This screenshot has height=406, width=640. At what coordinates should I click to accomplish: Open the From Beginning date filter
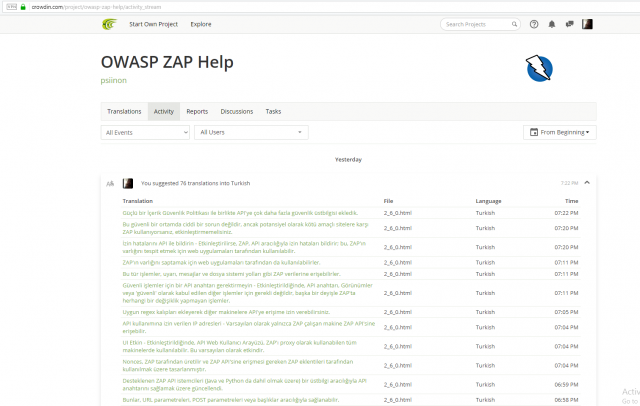pyautogui.click(x=560, y=132)
